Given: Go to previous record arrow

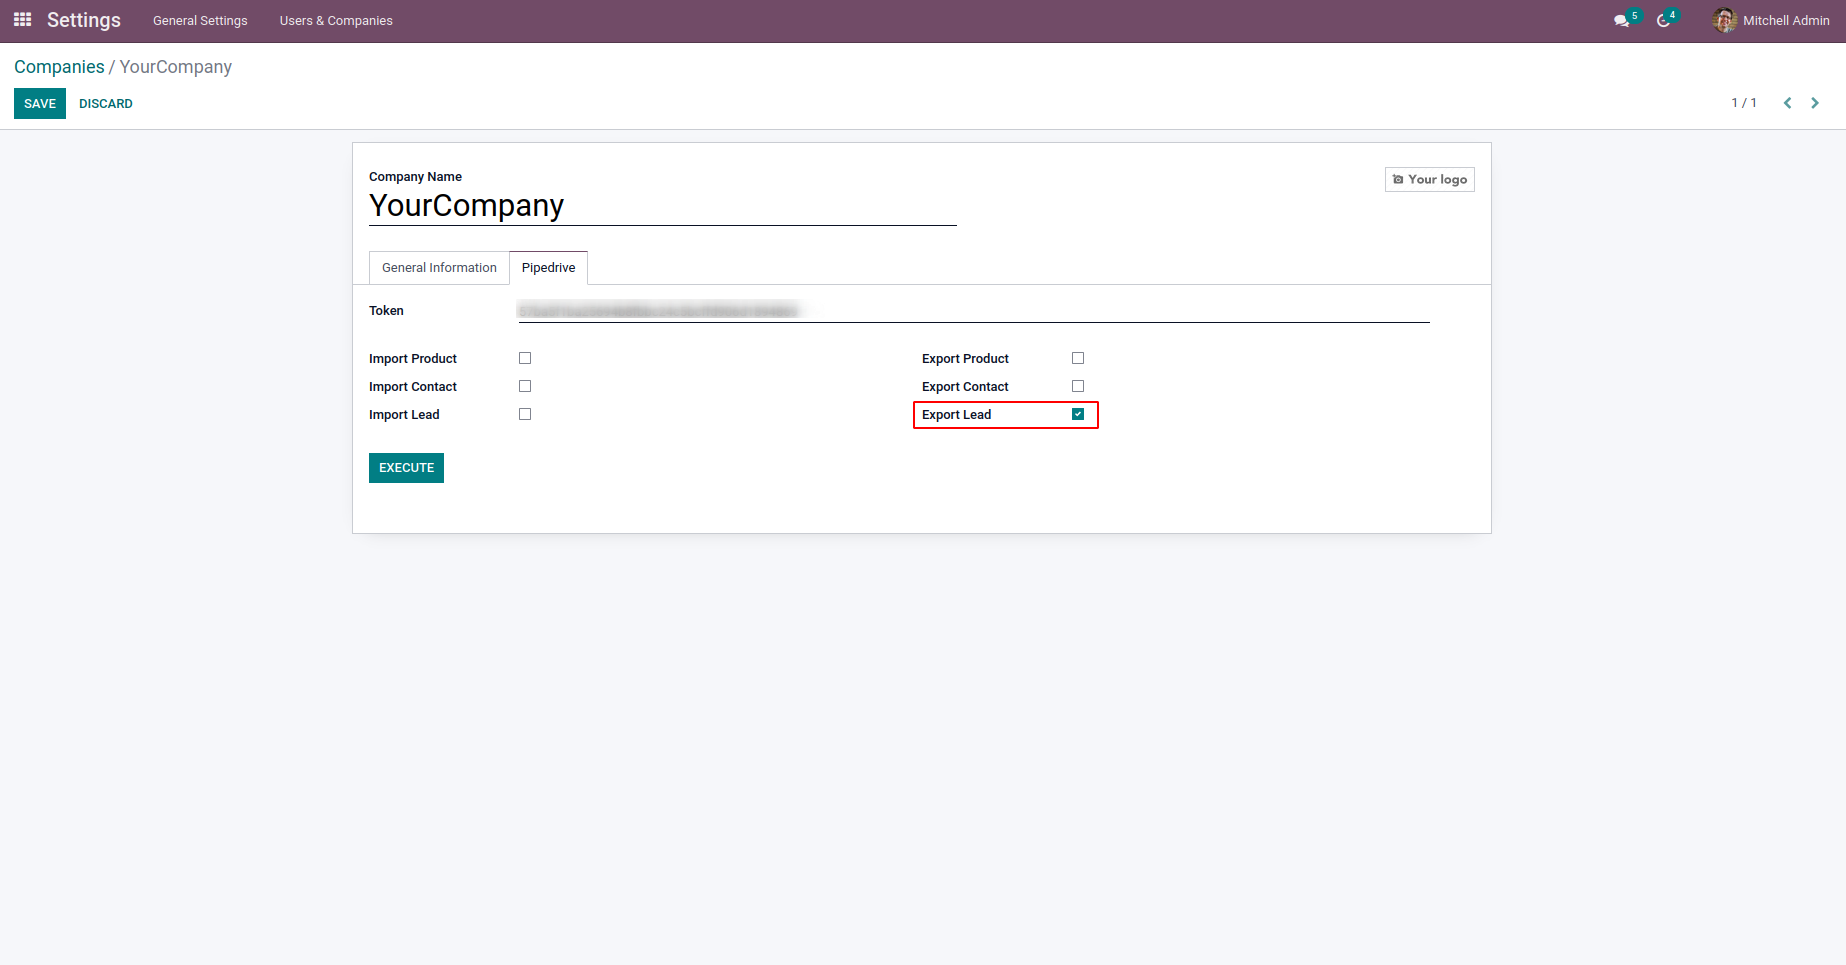Looking at the screenshot, I should (1787, 103).
